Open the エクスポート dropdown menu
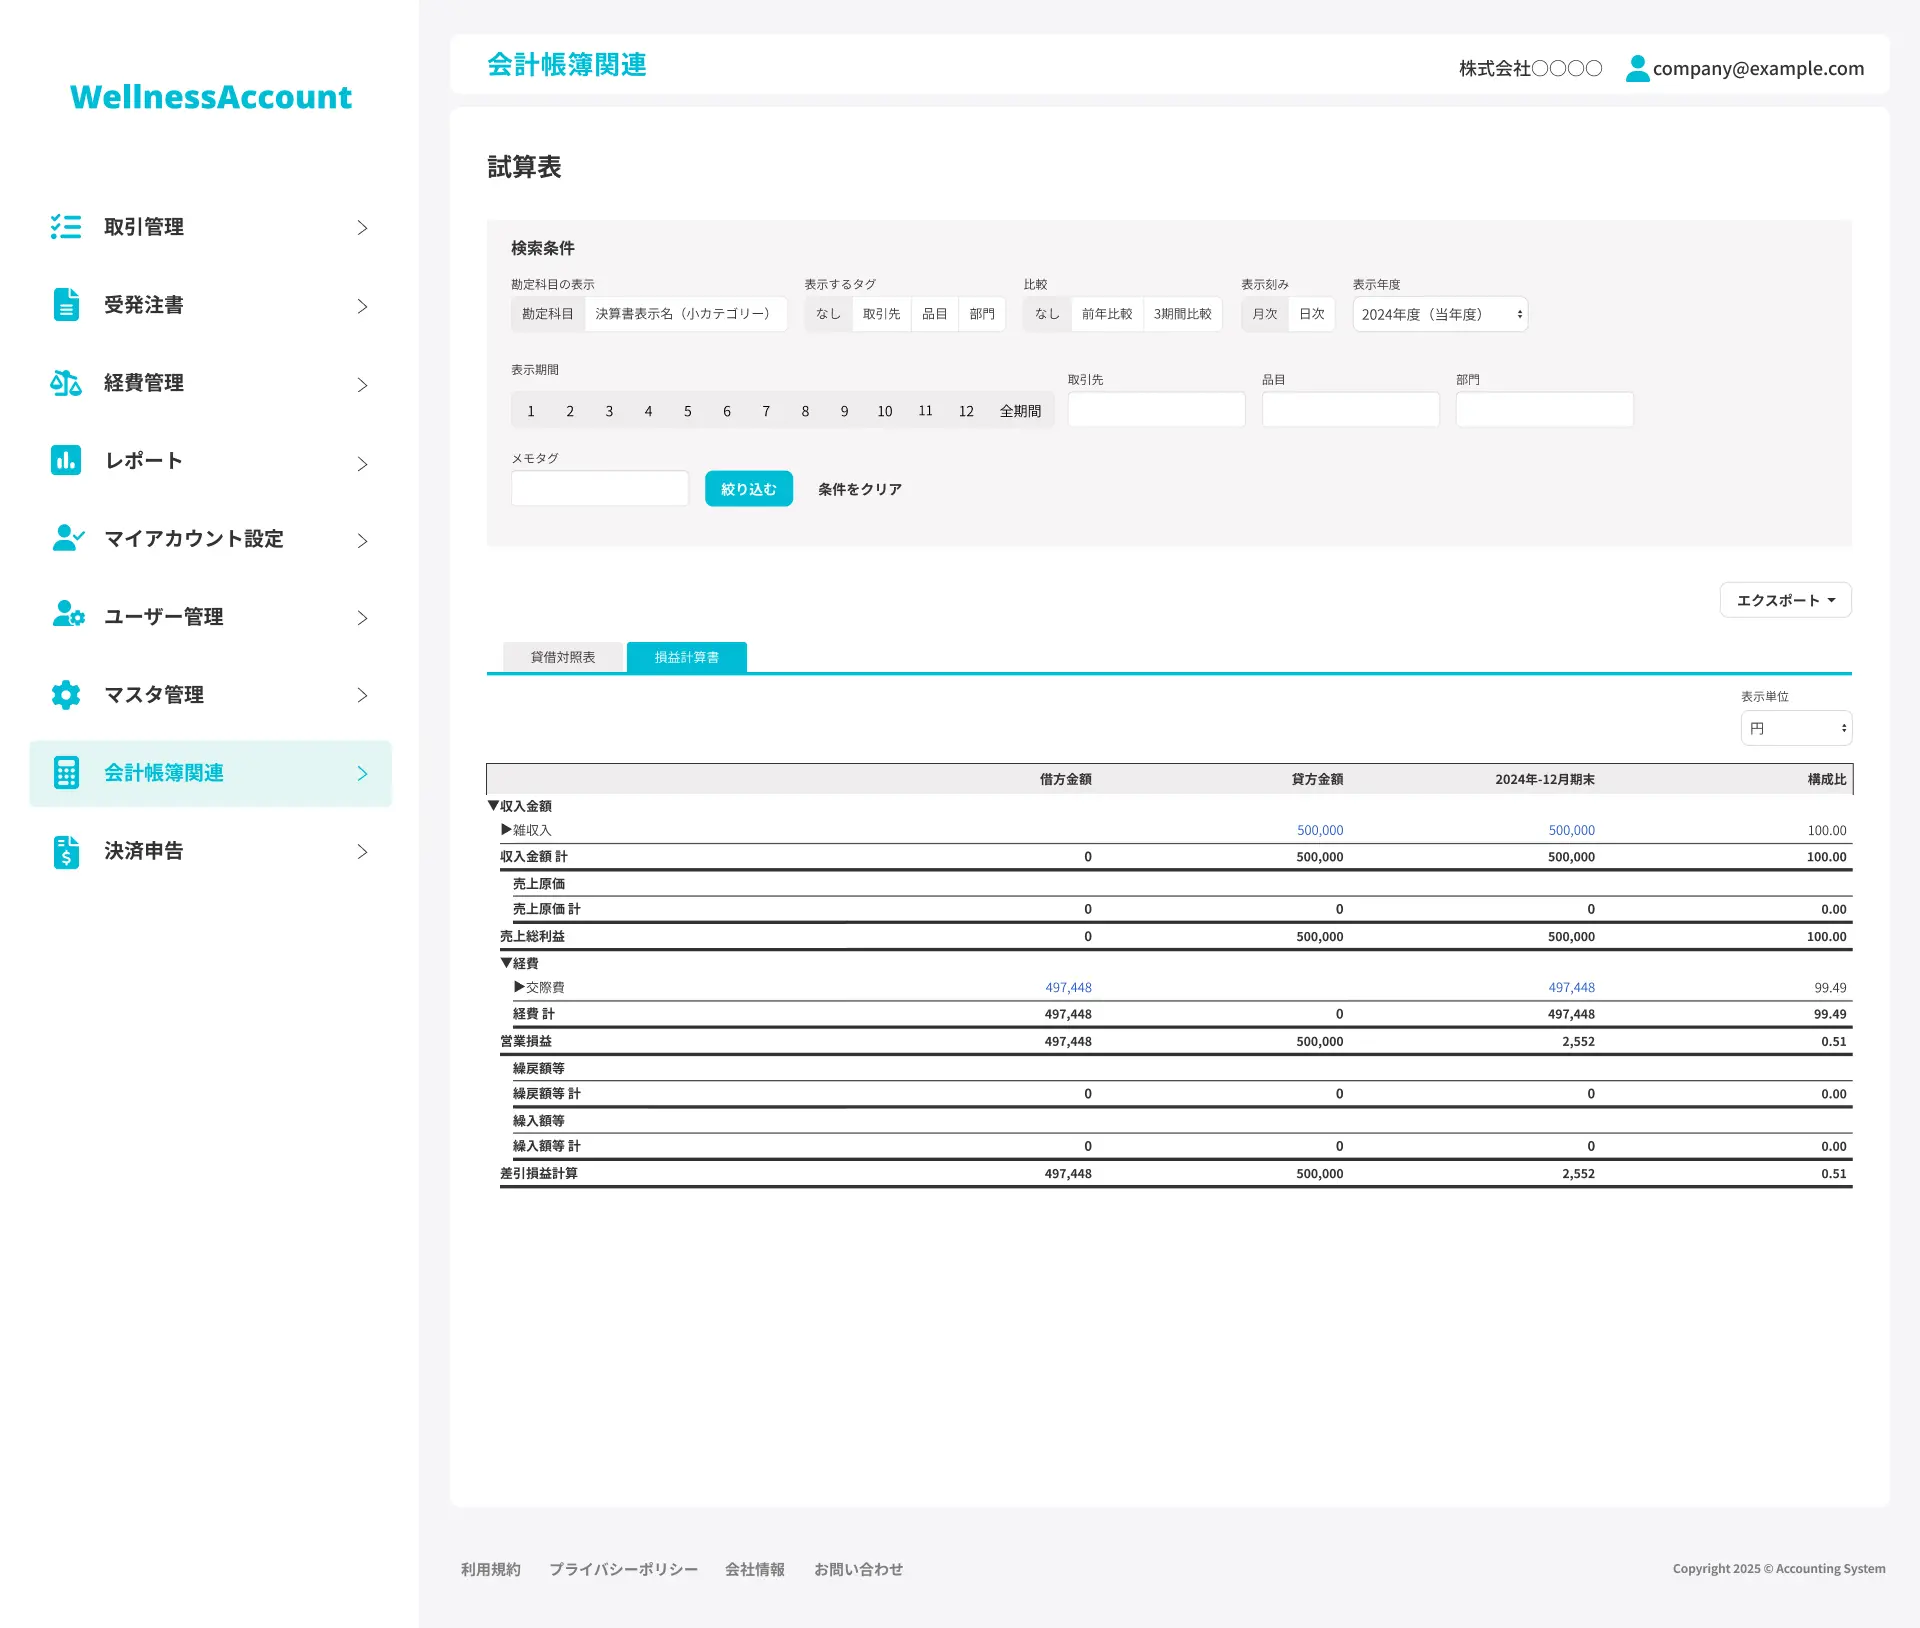 click(1785, 600)
